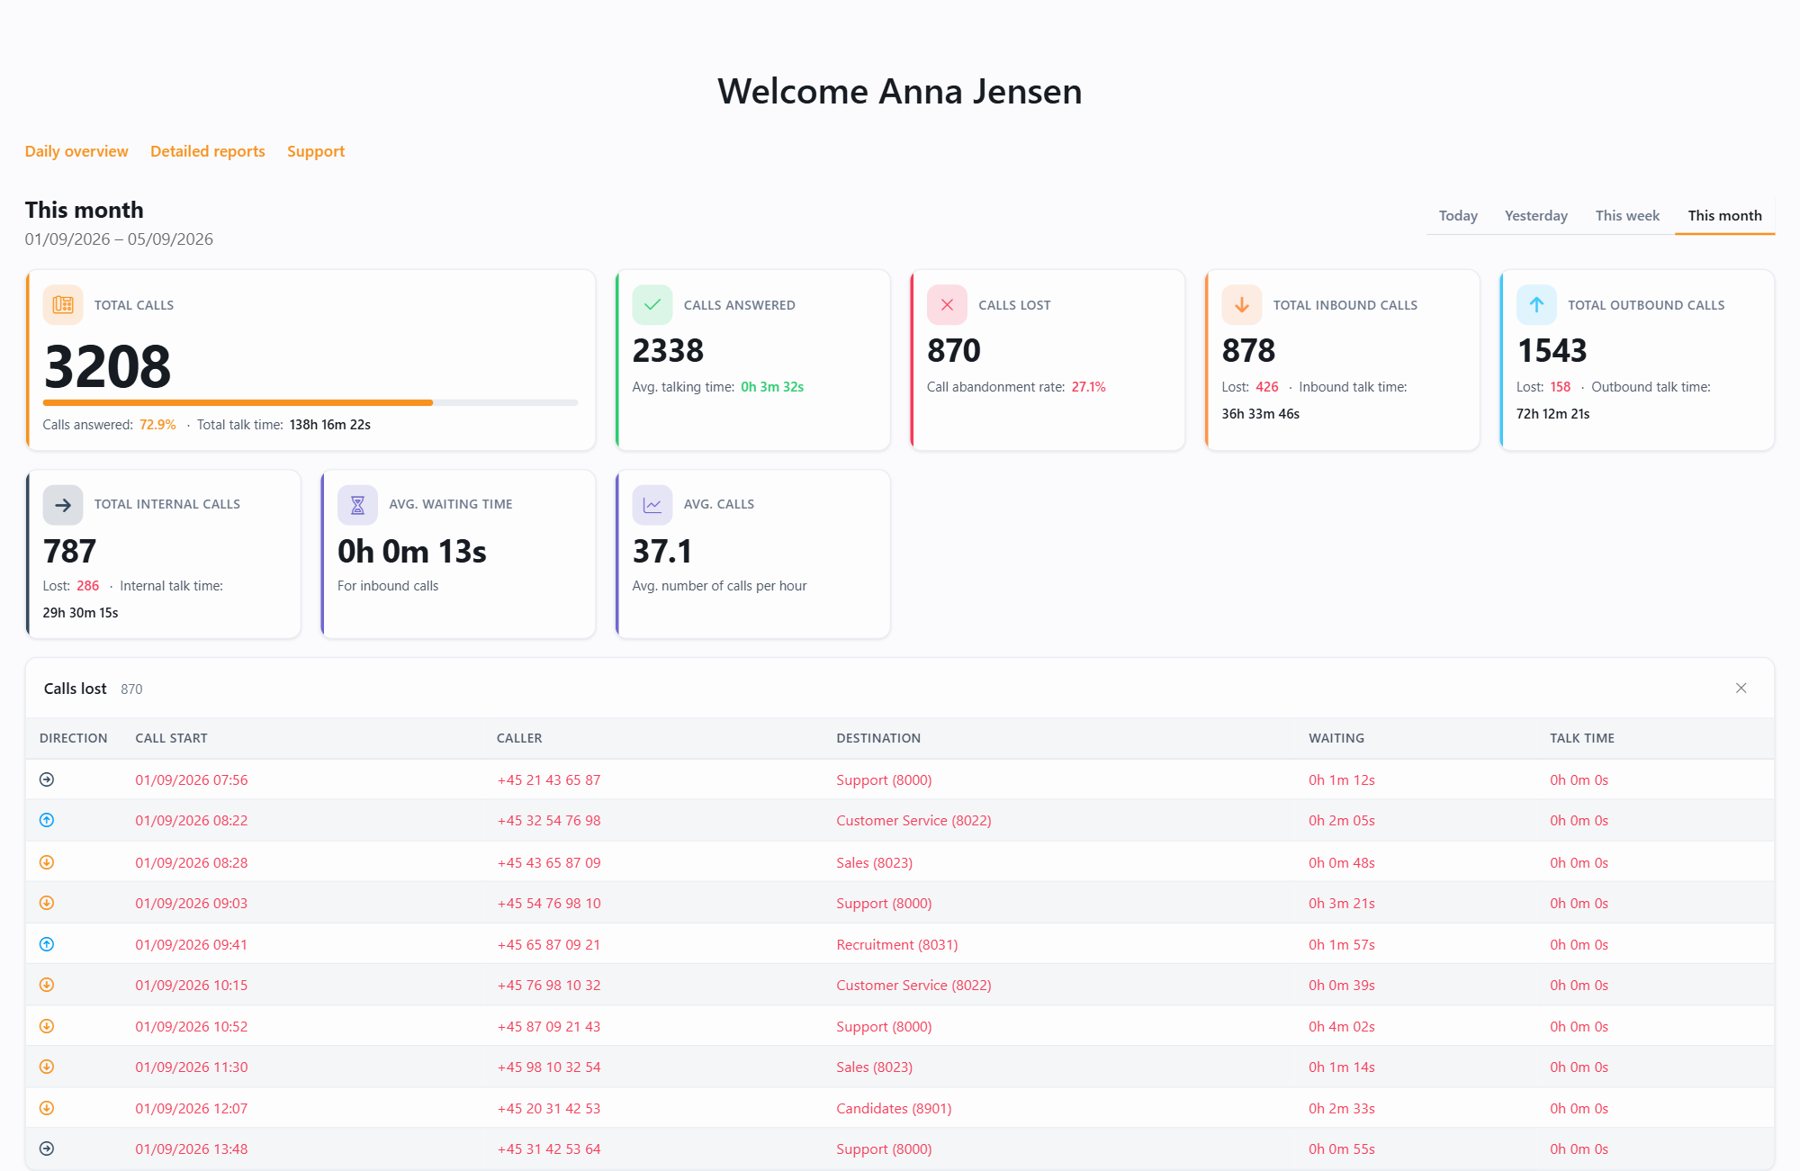
Task: Switch to the This week tab
Action: tap(1627, 216)
